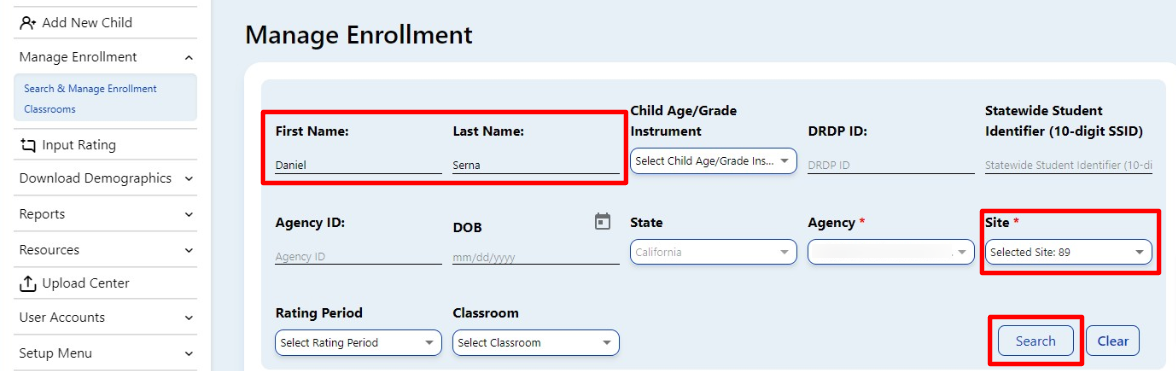Viewport: 1176px width, 371px height.
Task: Open the Child Age/Grade Instrument dropdown
Action: click(x=713, y=161)
